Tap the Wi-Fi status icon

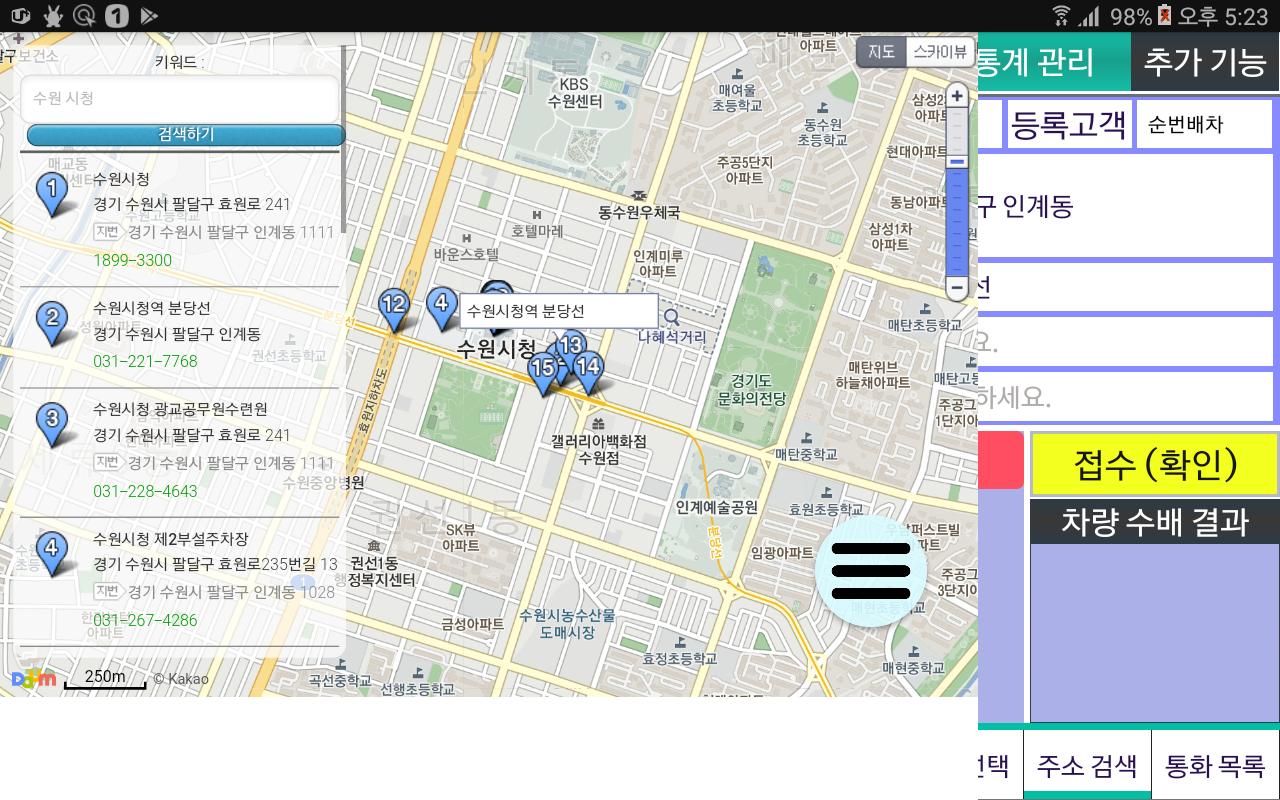pyautogui.click(x=1061, y=16)
